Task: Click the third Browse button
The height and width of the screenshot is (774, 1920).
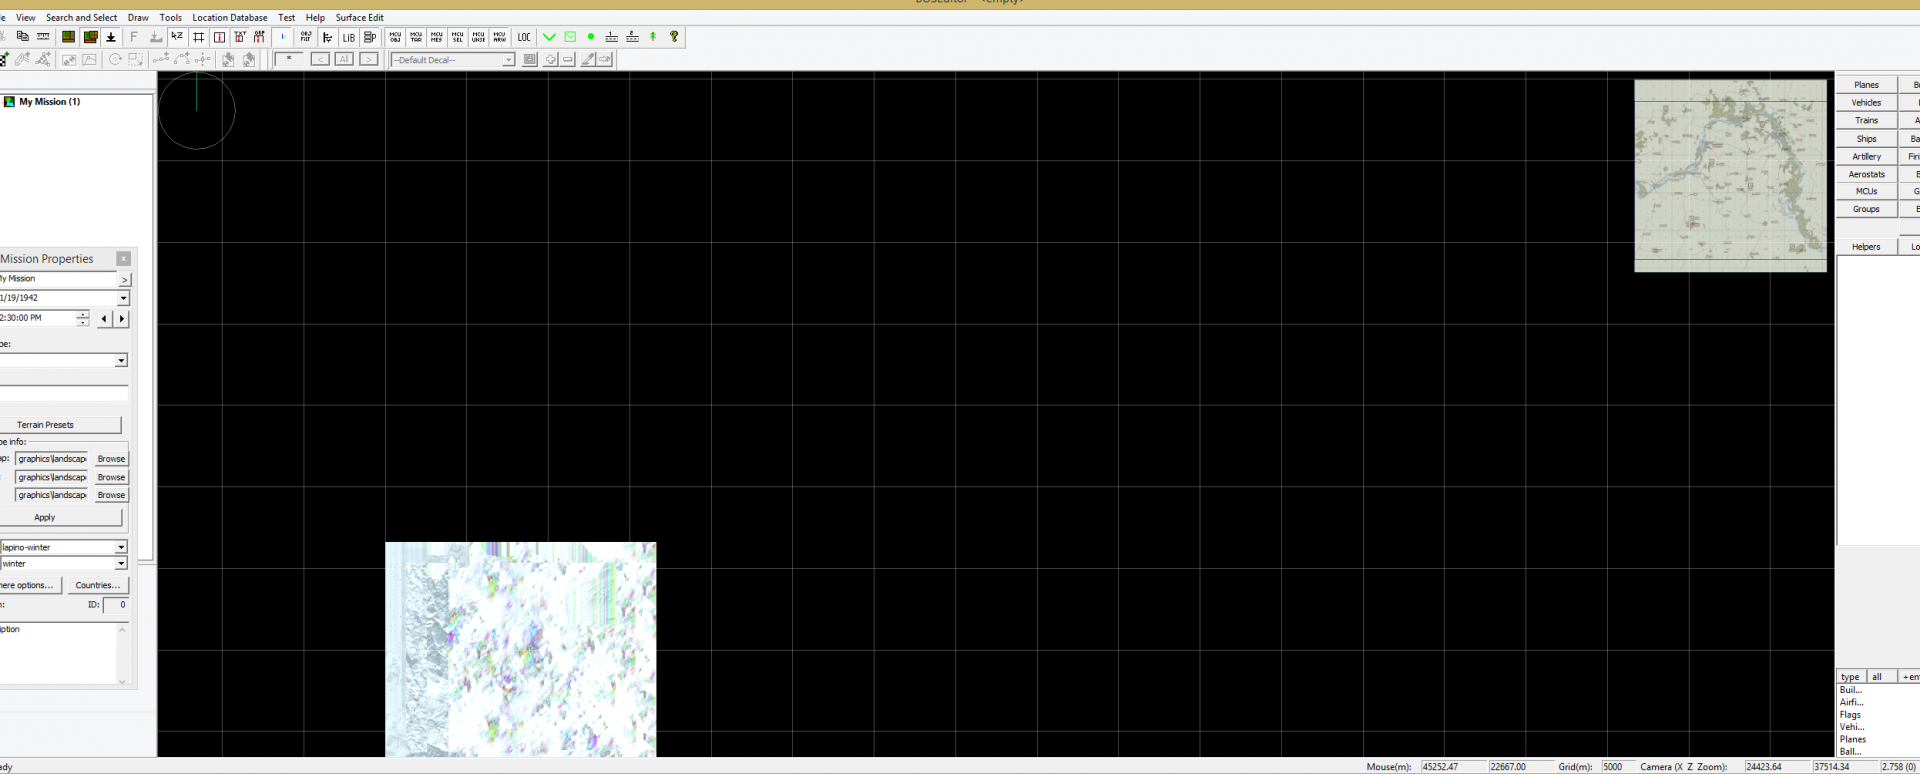Action: click(x=111, y=495)
